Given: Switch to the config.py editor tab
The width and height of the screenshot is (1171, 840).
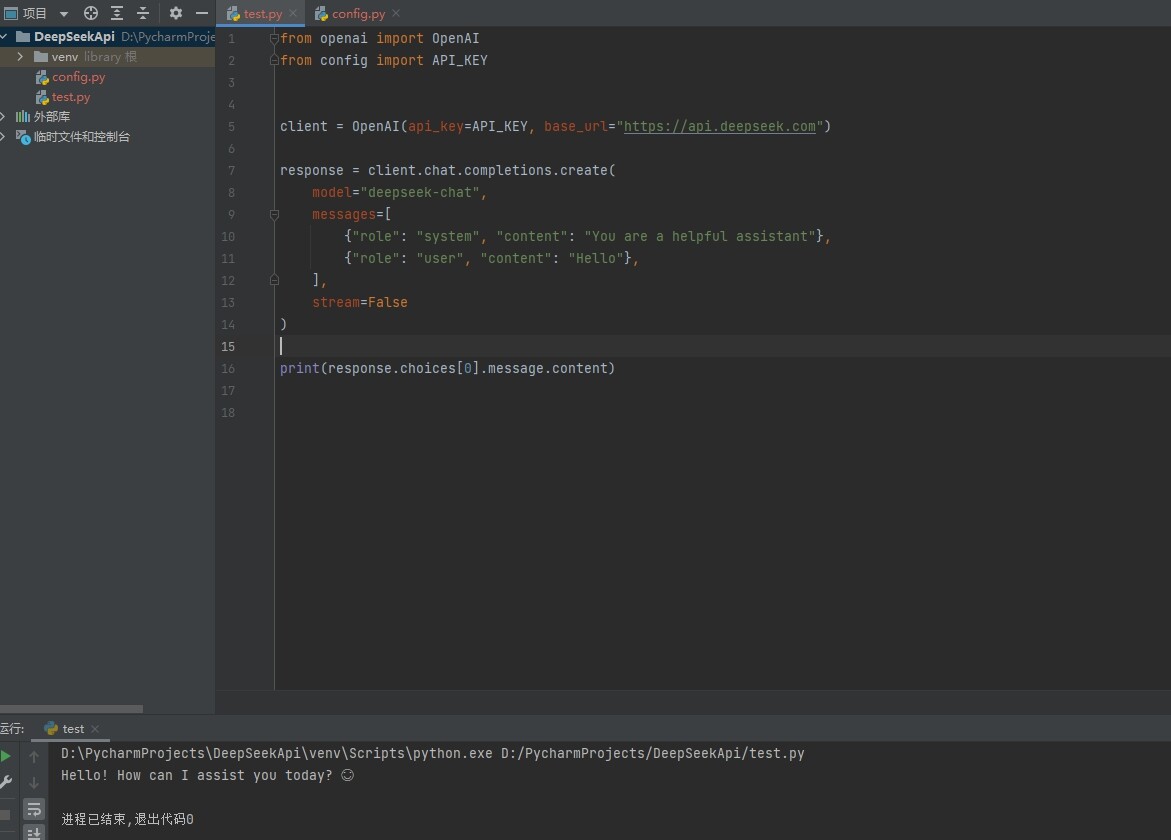Looking at the screenshot, I should [x=358, y=14].
